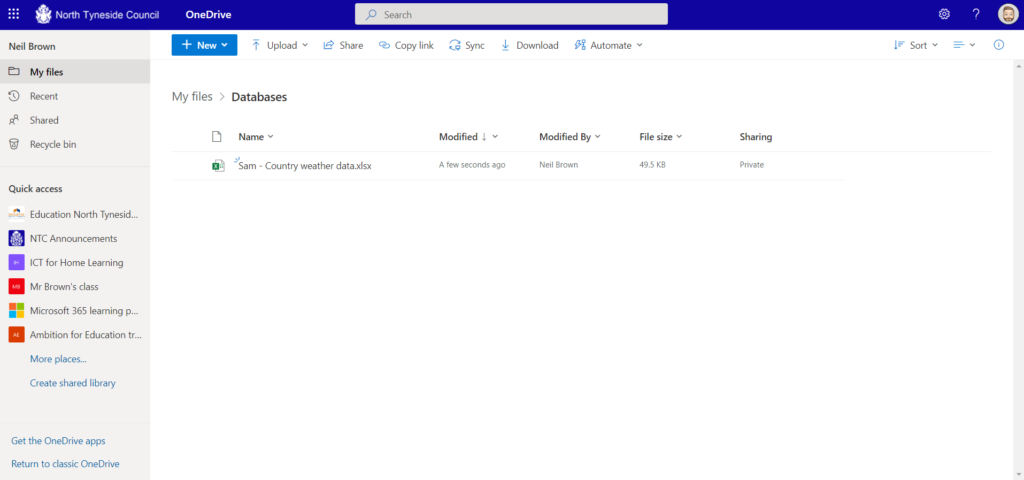Viewport: 1024px width, 480px height.
Task: Click the My files breadcrumb link
Action: pyautogui.click(x=192, y=97)
